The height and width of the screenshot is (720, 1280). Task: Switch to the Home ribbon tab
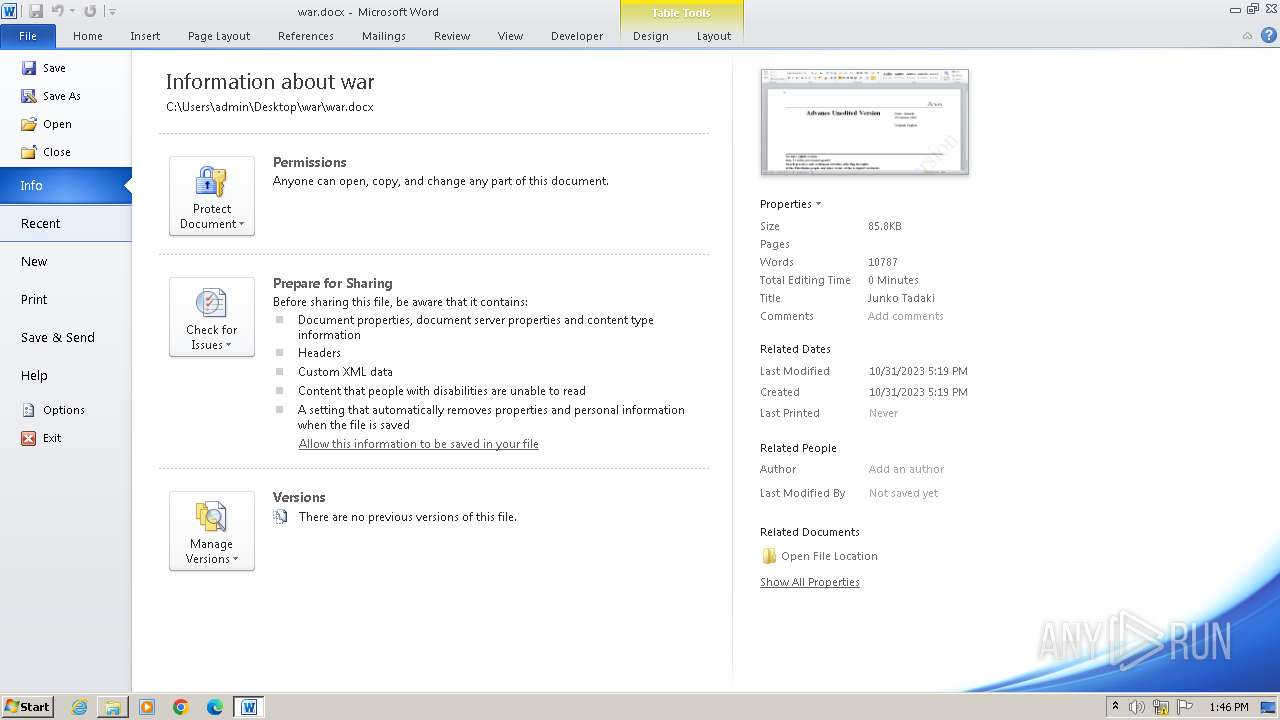(88, 36)
